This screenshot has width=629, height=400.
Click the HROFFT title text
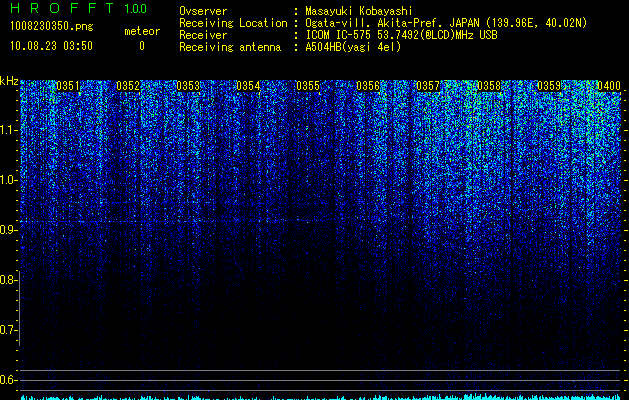click(x=62, y=8)
